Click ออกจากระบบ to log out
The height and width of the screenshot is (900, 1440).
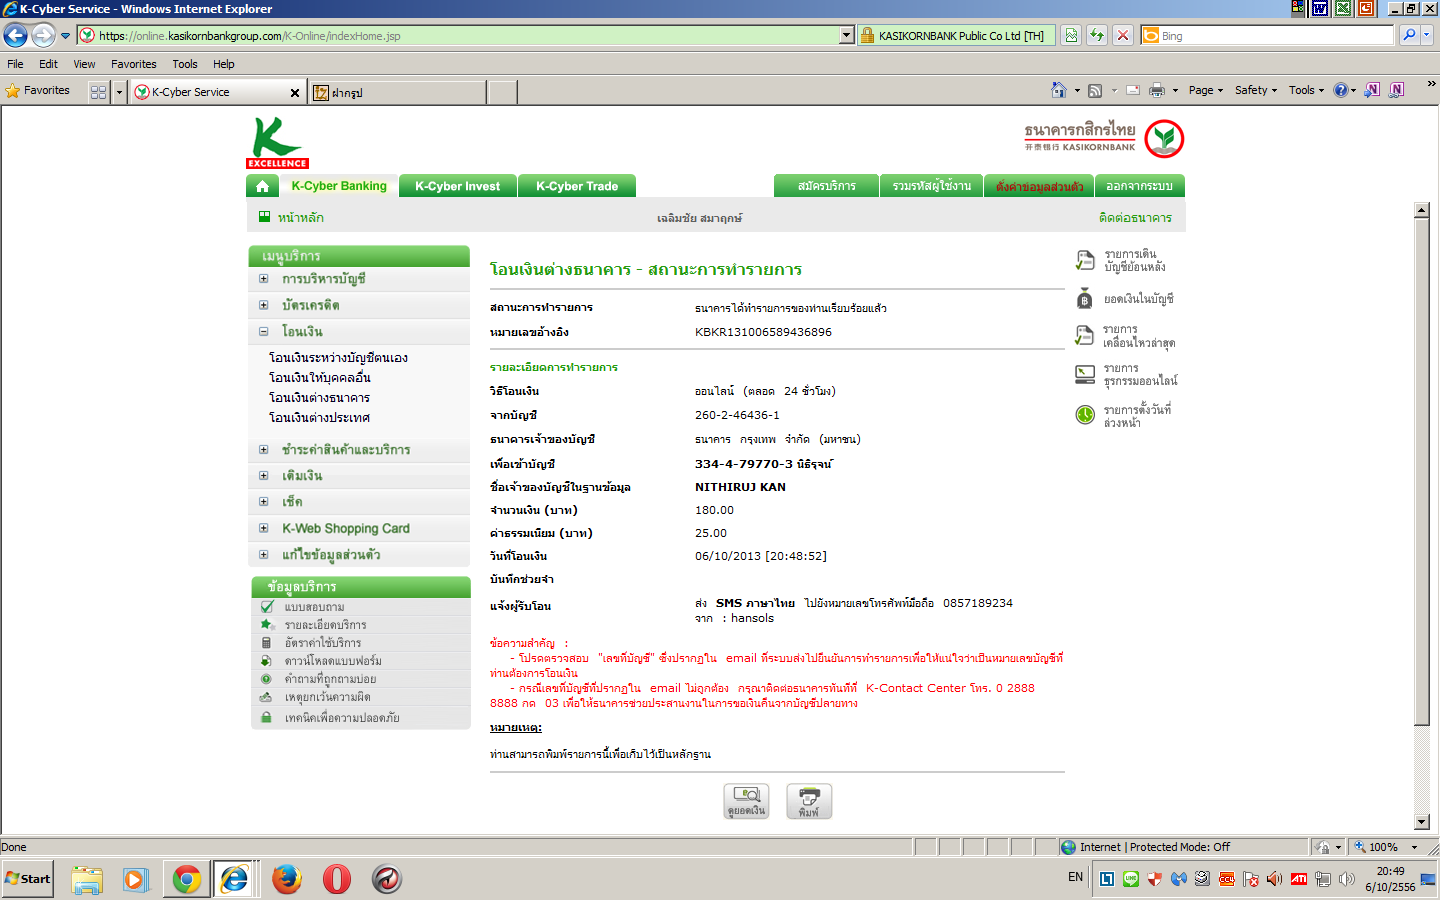1139,186
